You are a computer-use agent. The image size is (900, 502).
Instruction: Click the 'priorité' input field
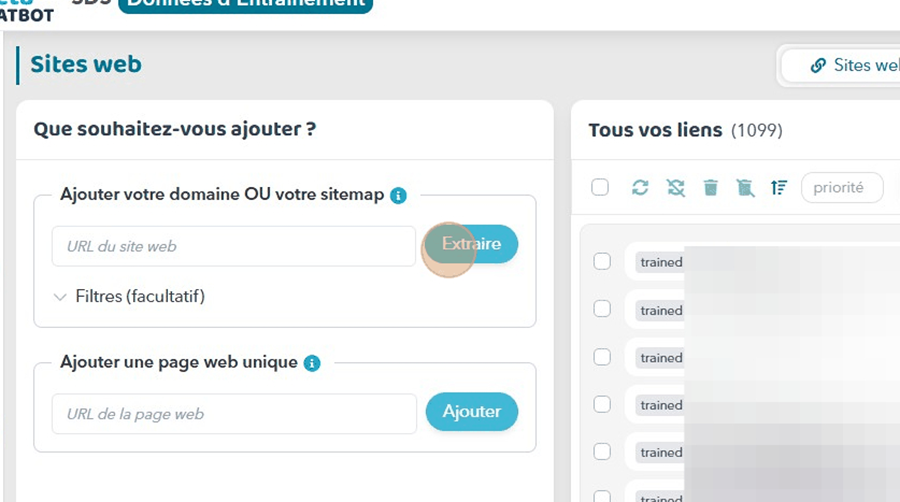tap(842, 187)
